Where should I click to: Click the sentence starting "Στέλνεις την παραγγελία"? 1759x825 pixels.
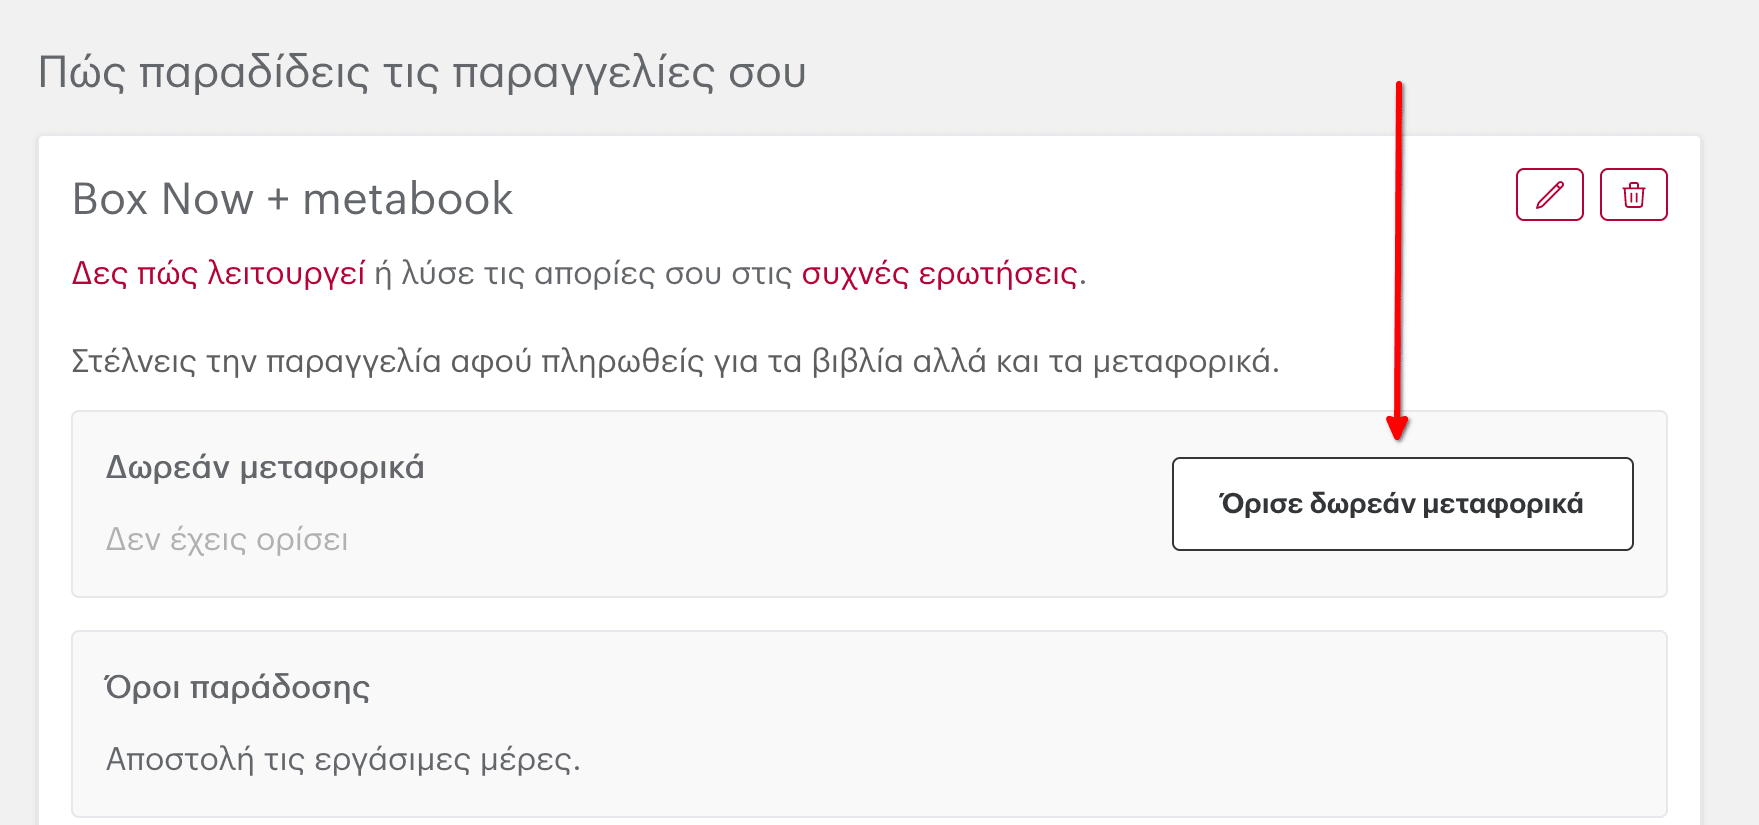(x=675, y=361)
